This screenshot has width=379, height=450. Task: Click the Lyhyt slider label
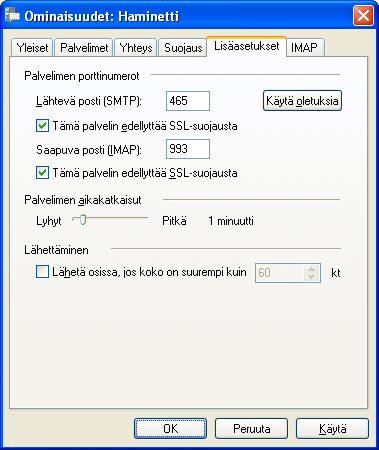coord(49,221)
